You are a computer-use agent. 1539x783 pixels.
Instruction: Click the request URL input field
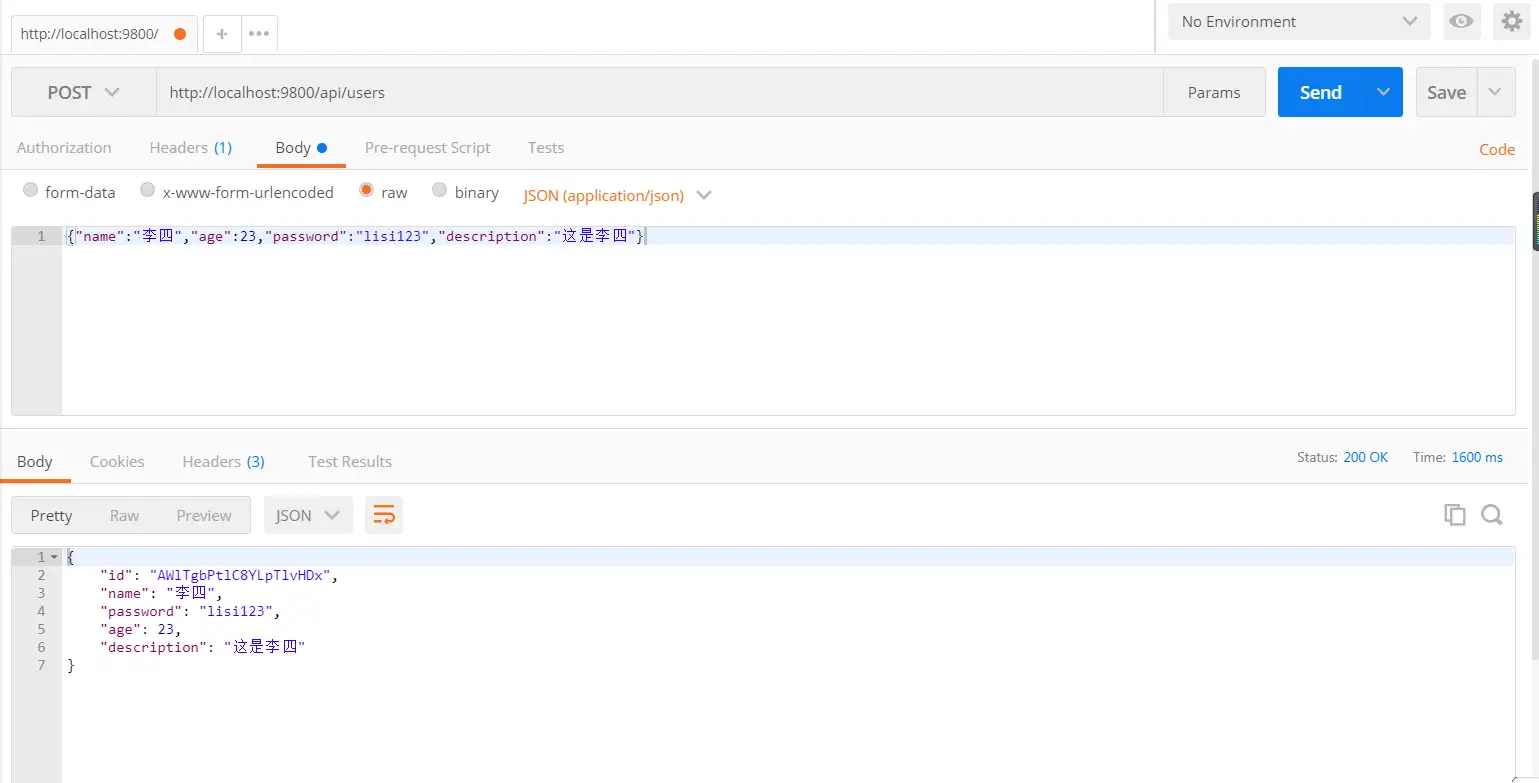[x=658, y=92]
